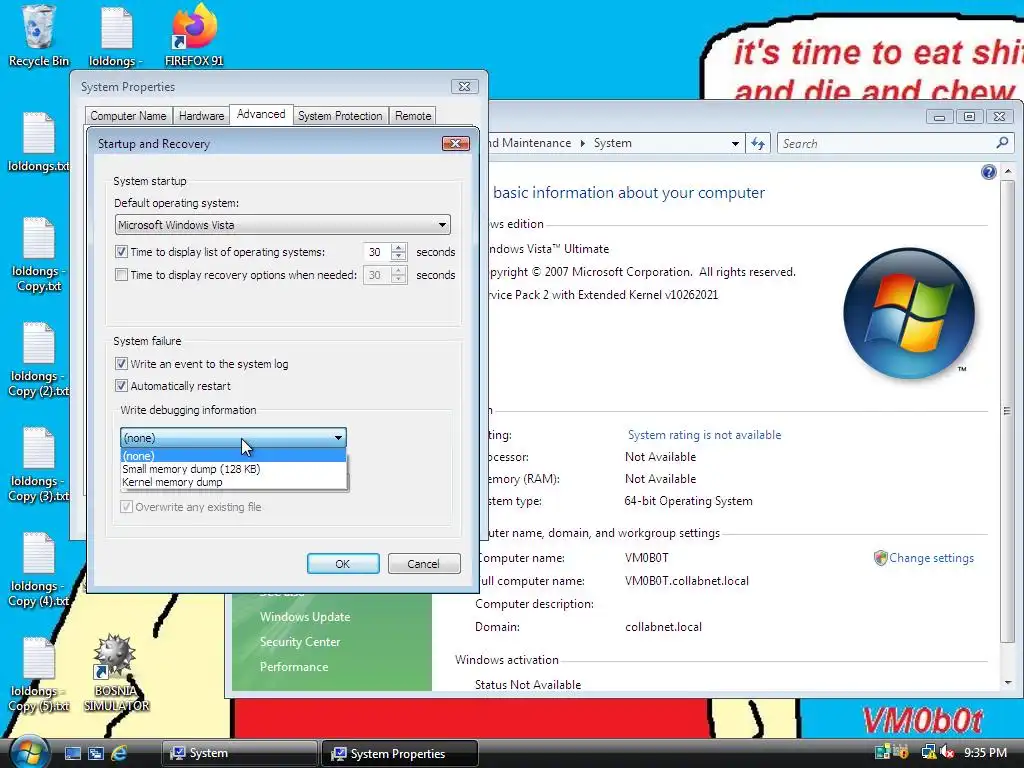This screenshot has width=1024, height=768.
Task: Toggle the Automatically restart checkbox
Action: pos(121,386)
